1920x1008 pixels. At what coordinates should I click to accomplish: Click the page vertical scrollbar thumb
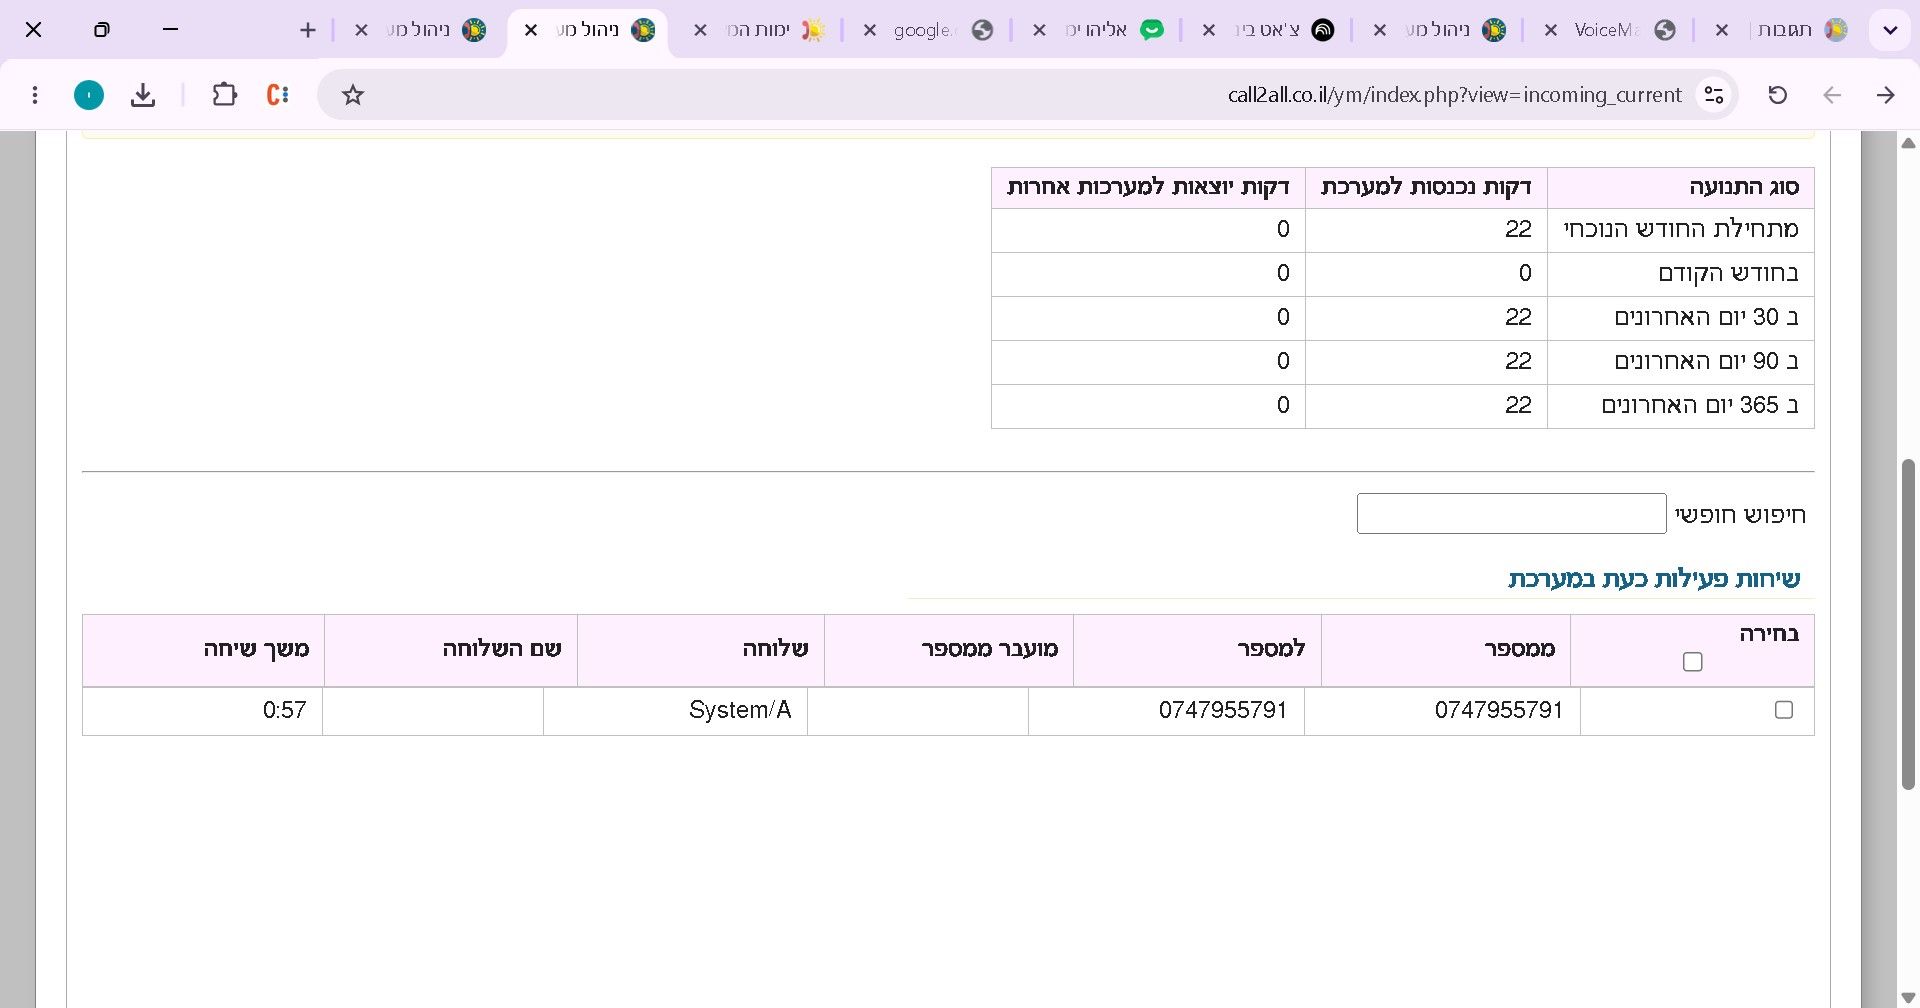pos(1908,625)
